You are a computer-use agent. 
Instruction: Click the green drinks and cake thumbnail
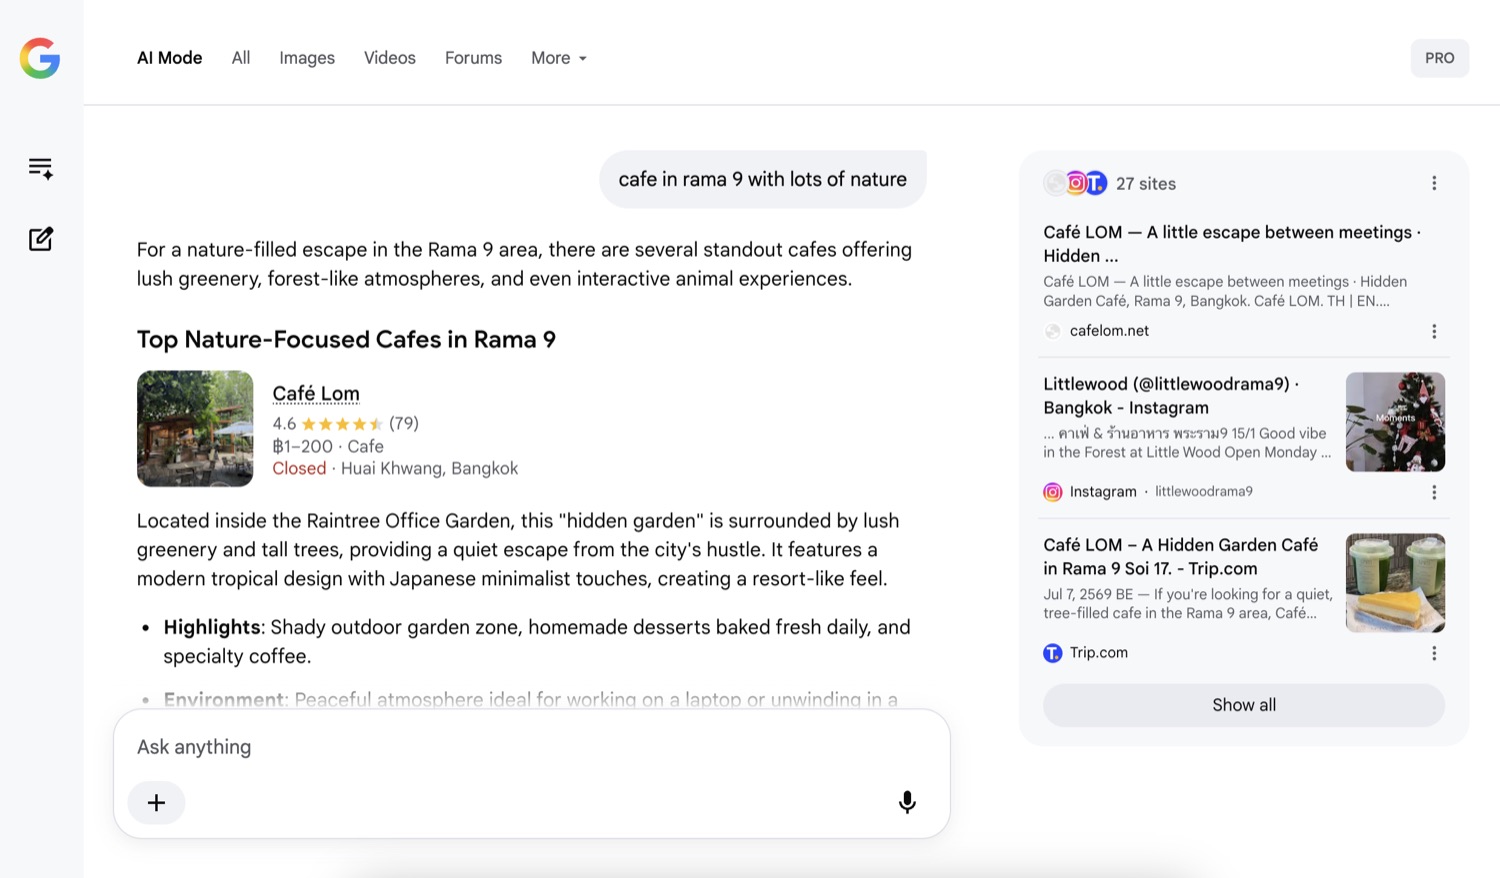click(1395, 583)
